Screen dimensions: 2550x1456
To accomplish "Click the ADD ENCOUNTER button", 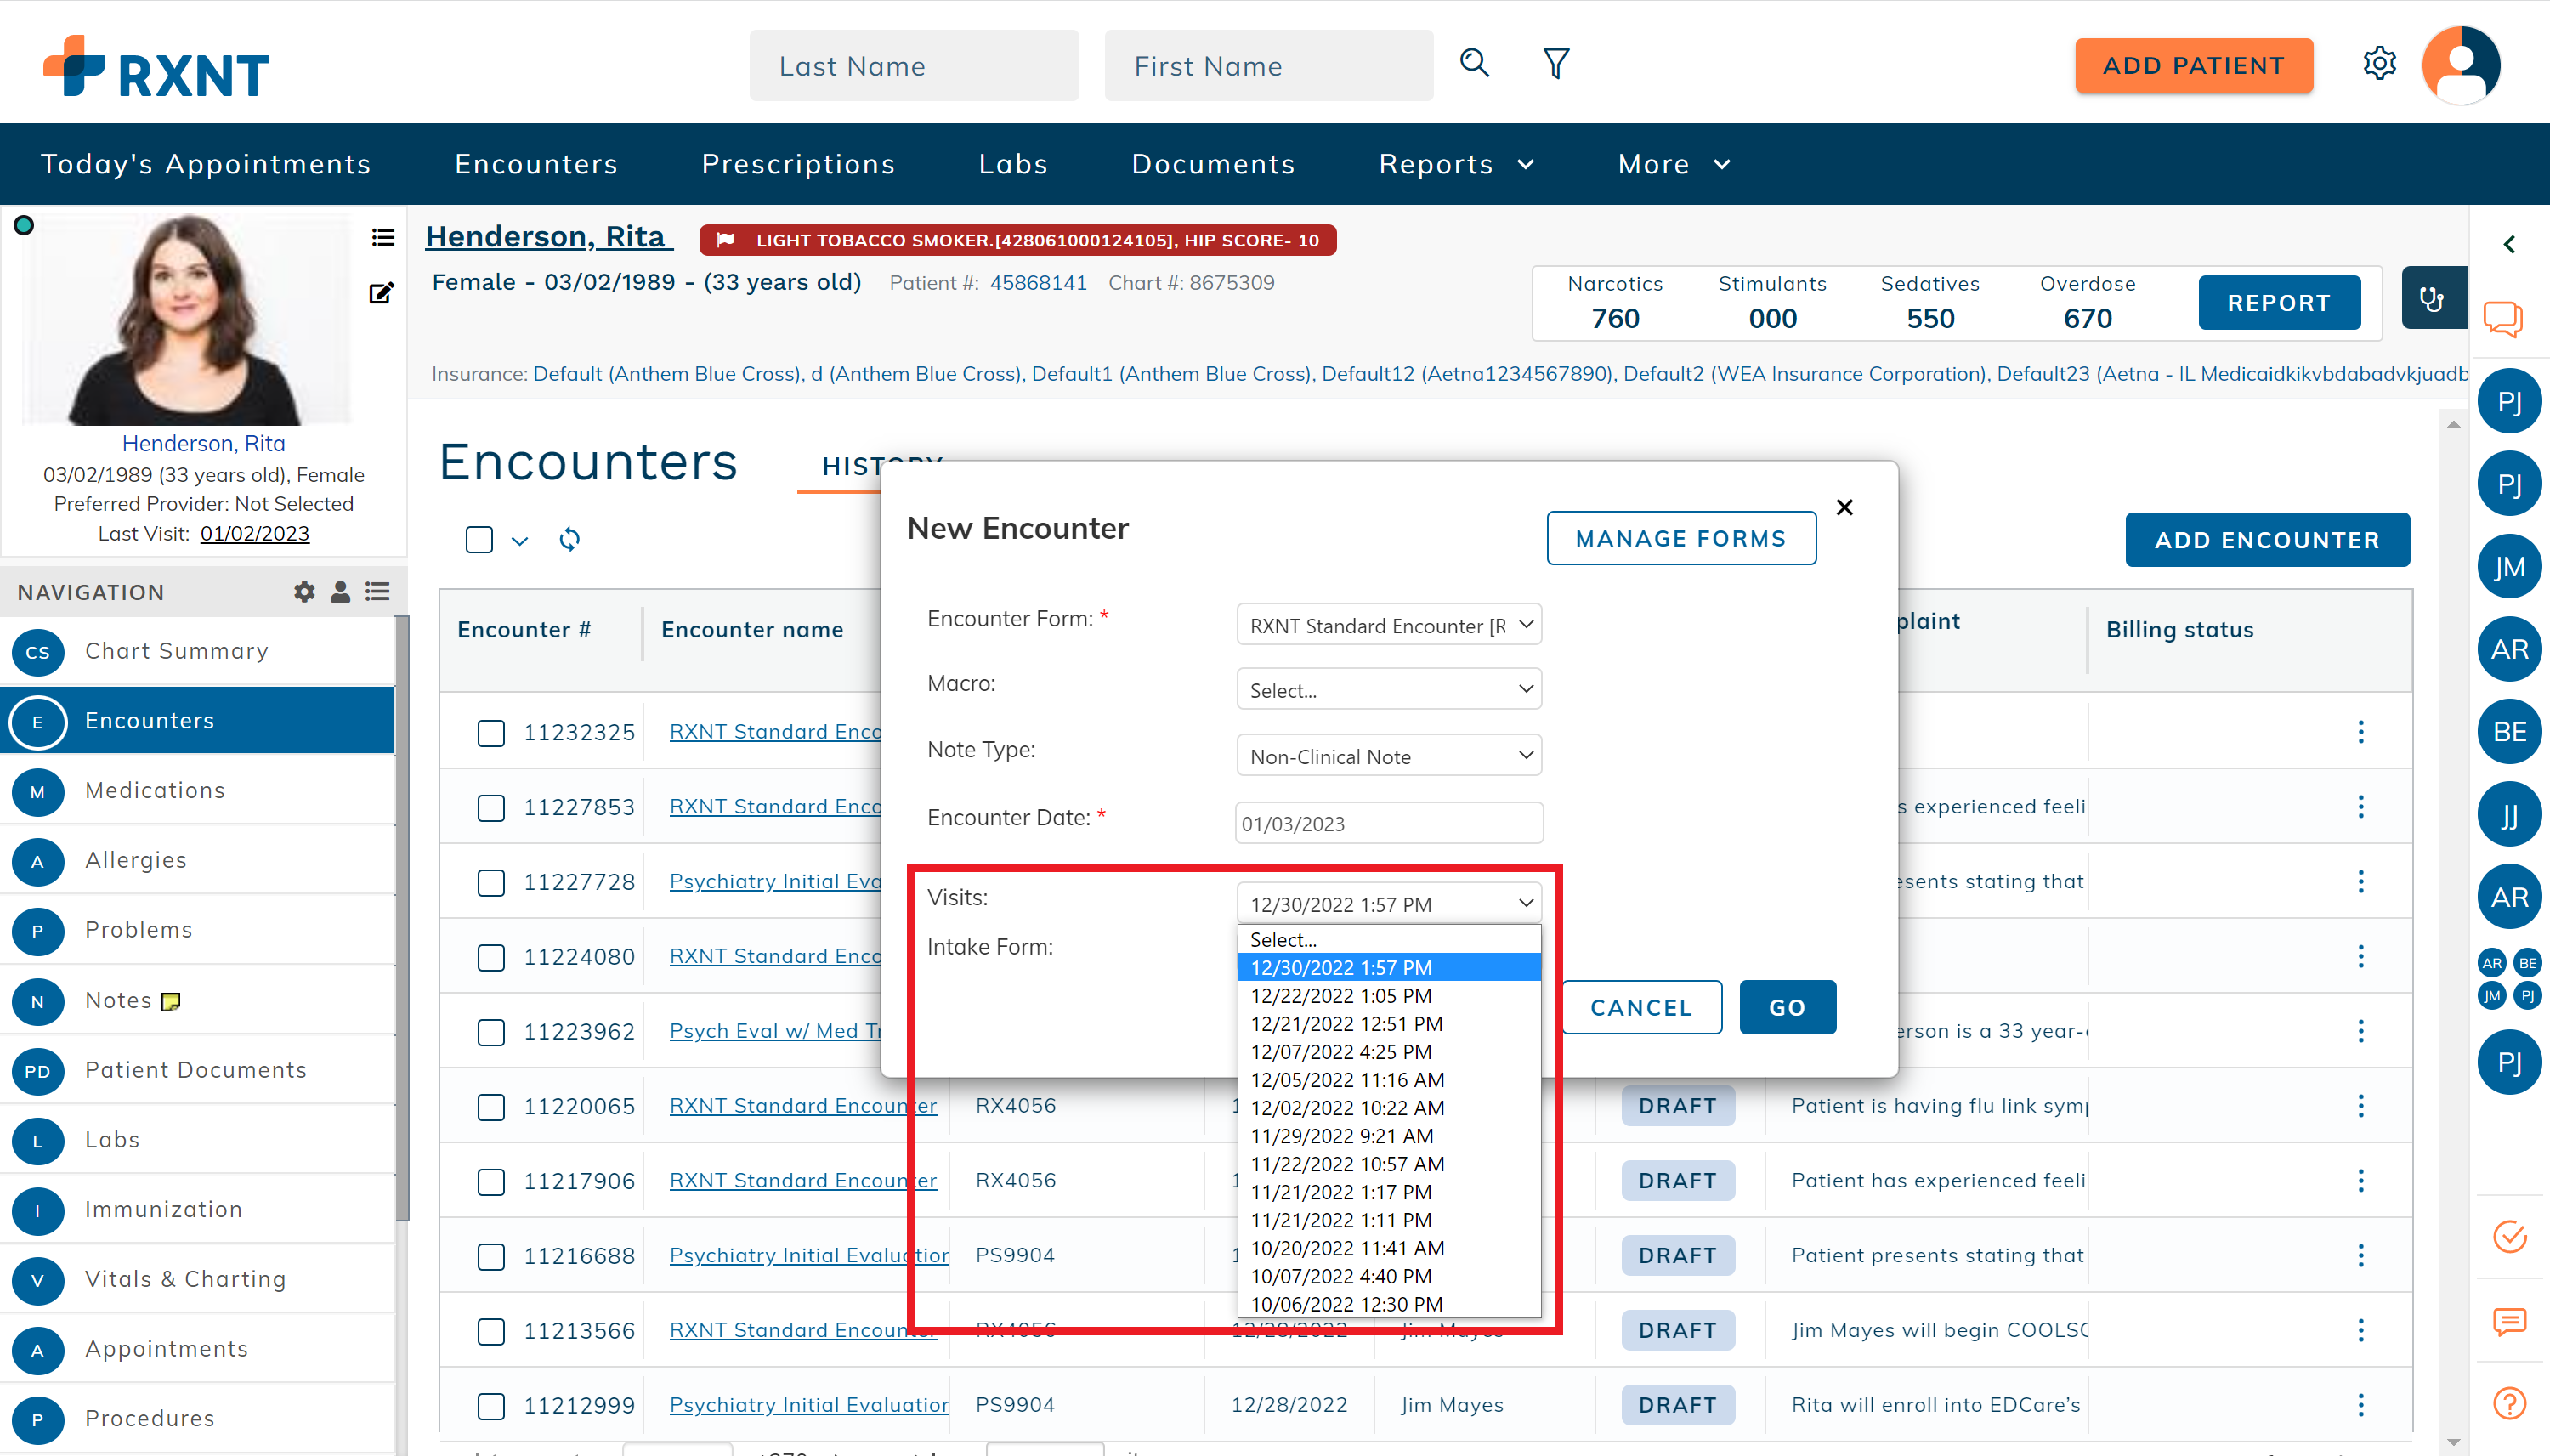I will (2267, 540).
